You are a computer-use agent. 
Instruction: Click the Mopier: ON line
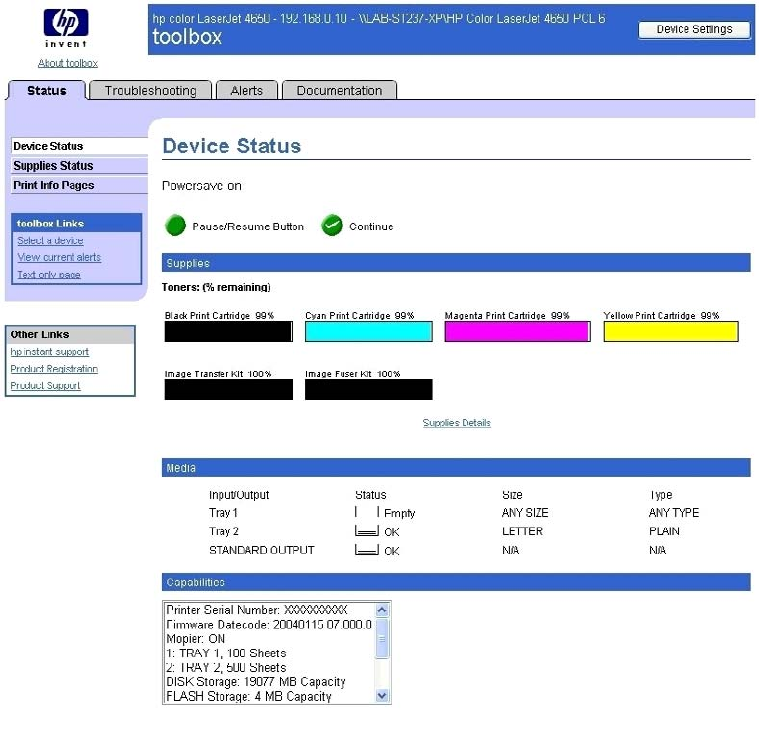point(196,638)
